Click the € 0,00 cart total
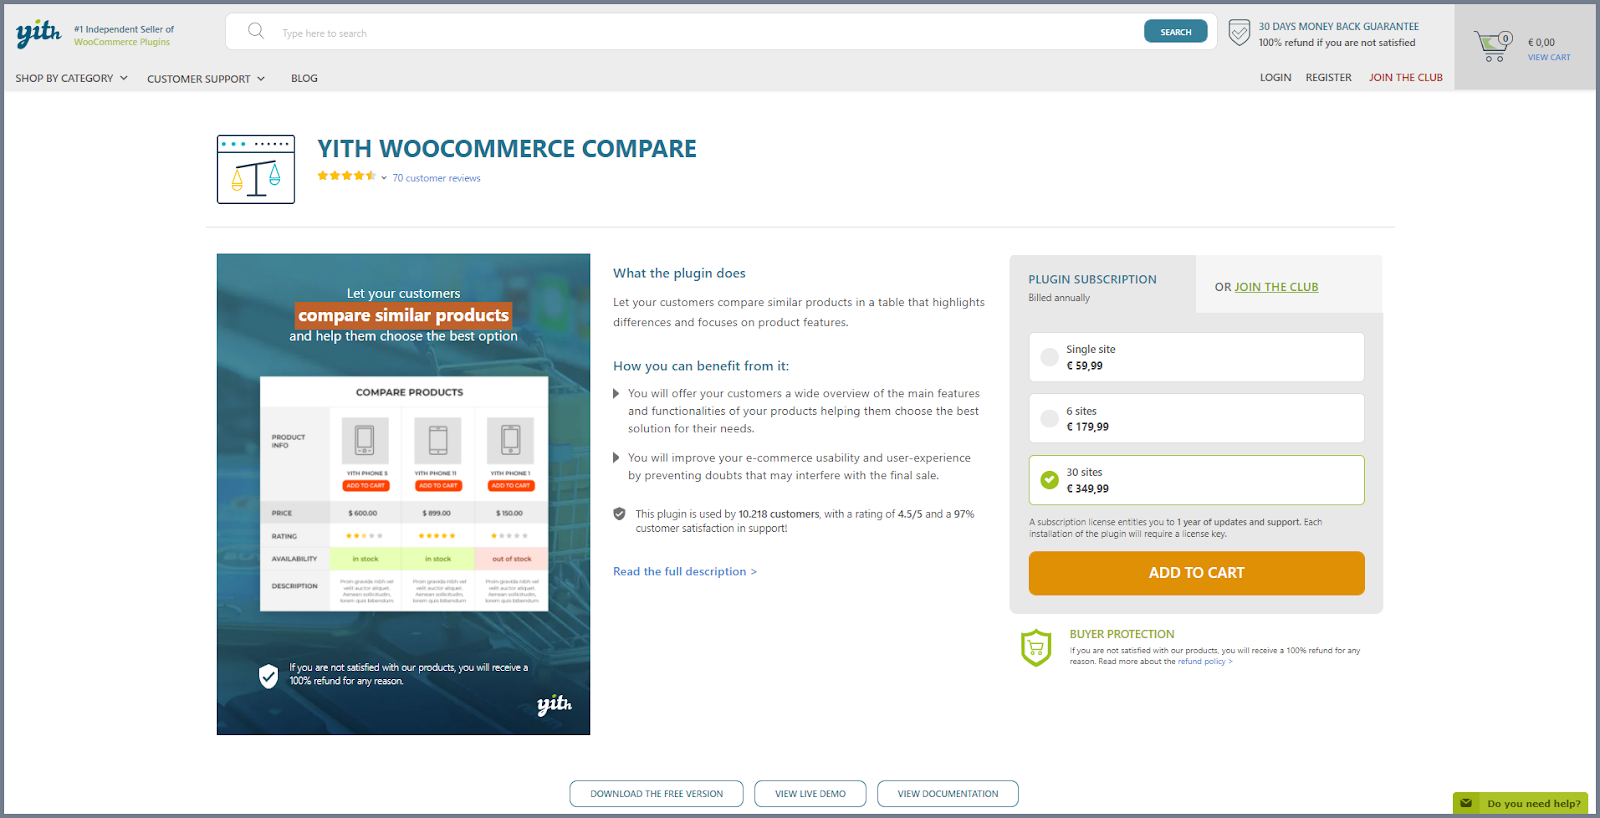This screenshot has height=818, width=1600. click(x=1541, y=42)
